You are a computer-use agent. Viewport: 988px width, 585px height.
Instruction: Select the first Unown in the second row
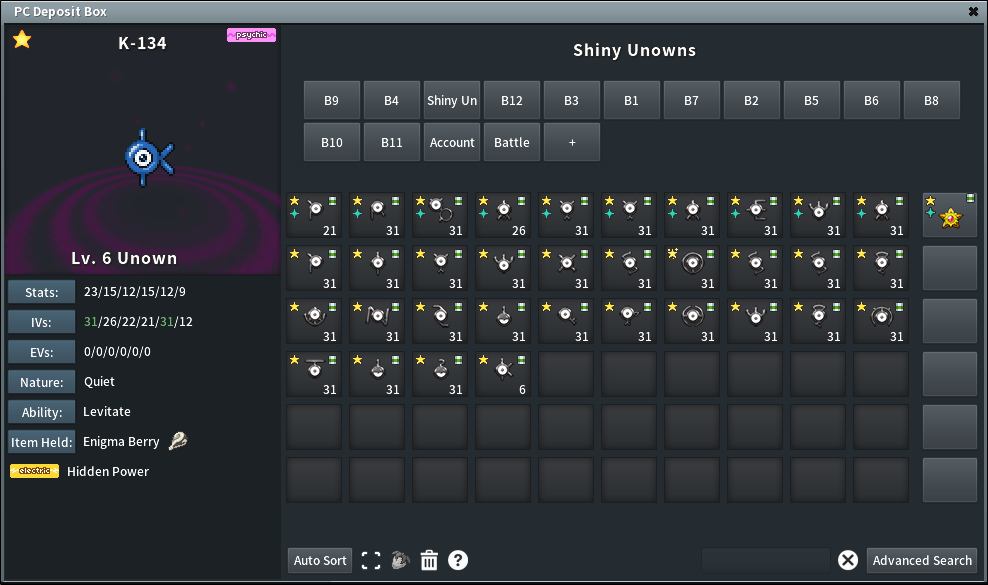pos(314,268)
